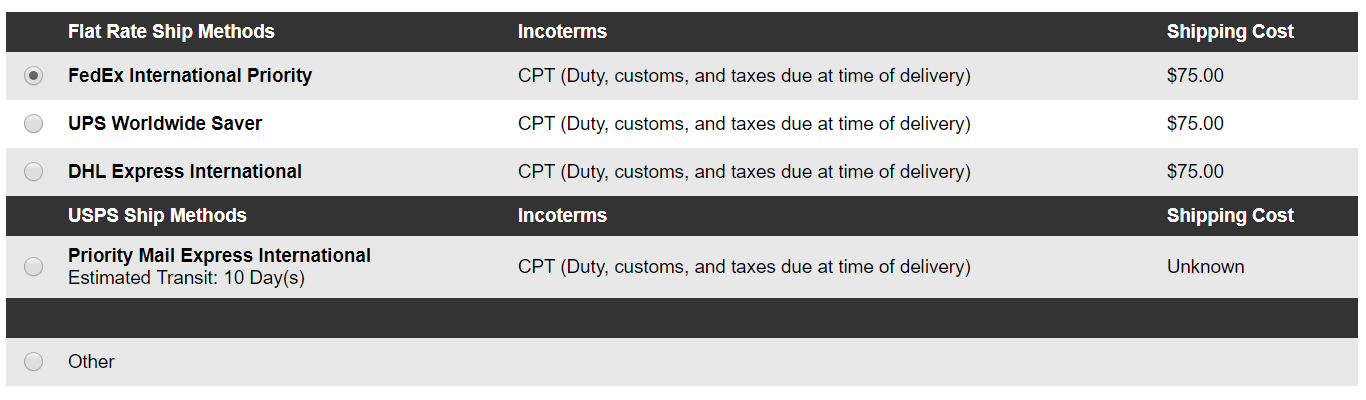Click the FedEx International Priority label
This screenshot has width=1366, height=400.
pos(190,76)
